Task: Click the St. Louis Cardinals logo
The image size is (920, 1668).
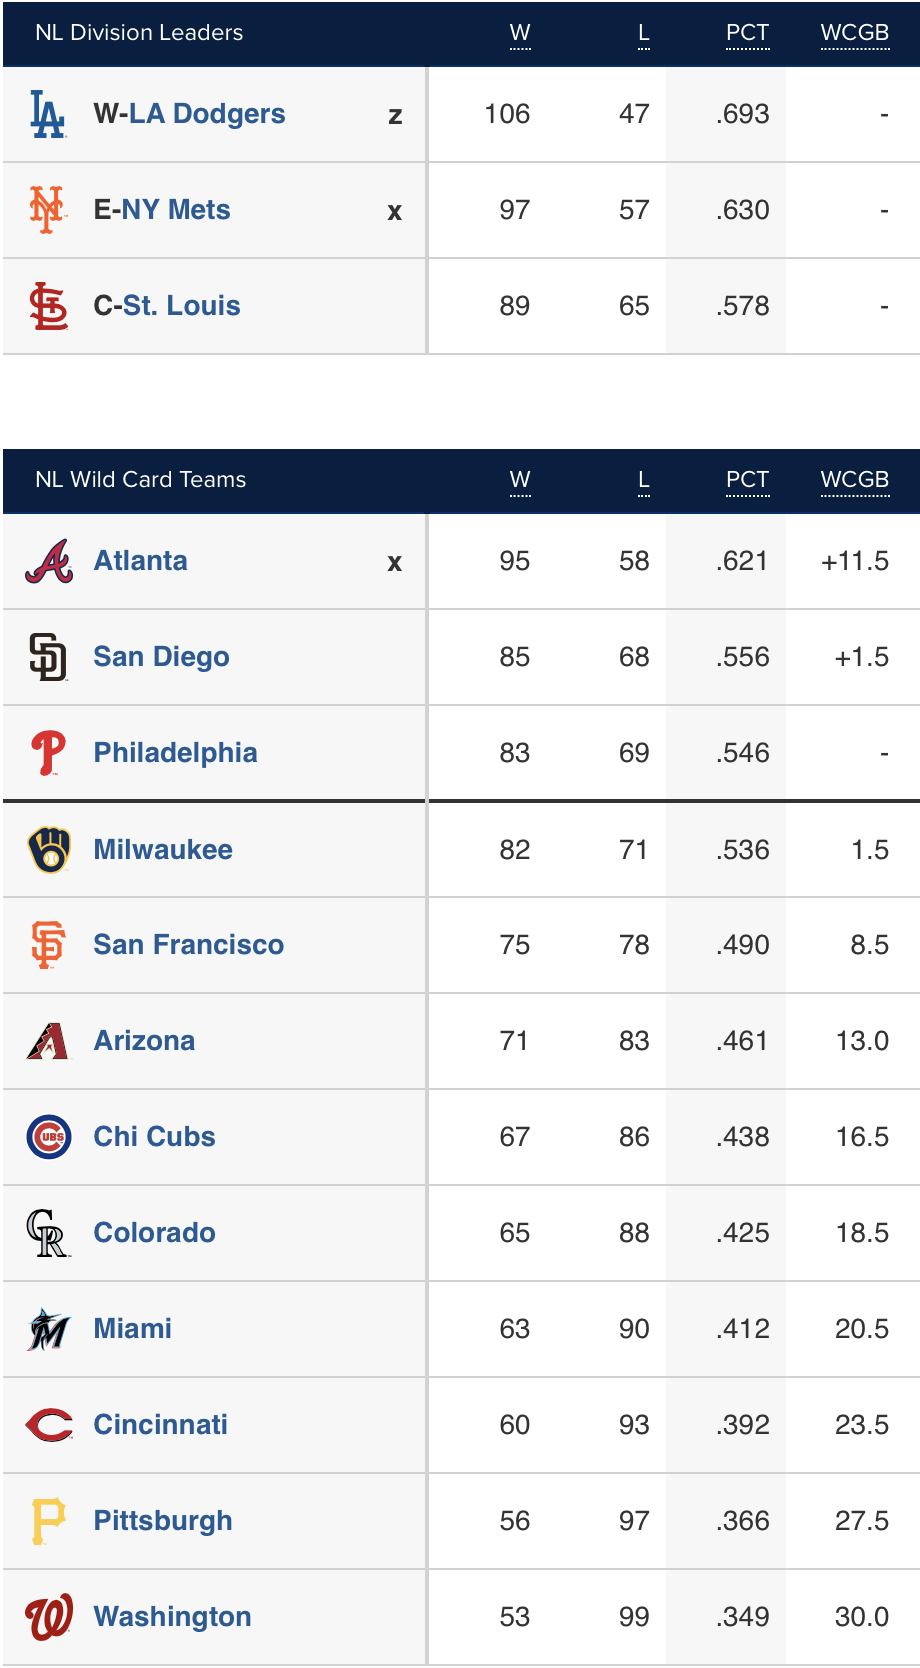Action: 48,306
